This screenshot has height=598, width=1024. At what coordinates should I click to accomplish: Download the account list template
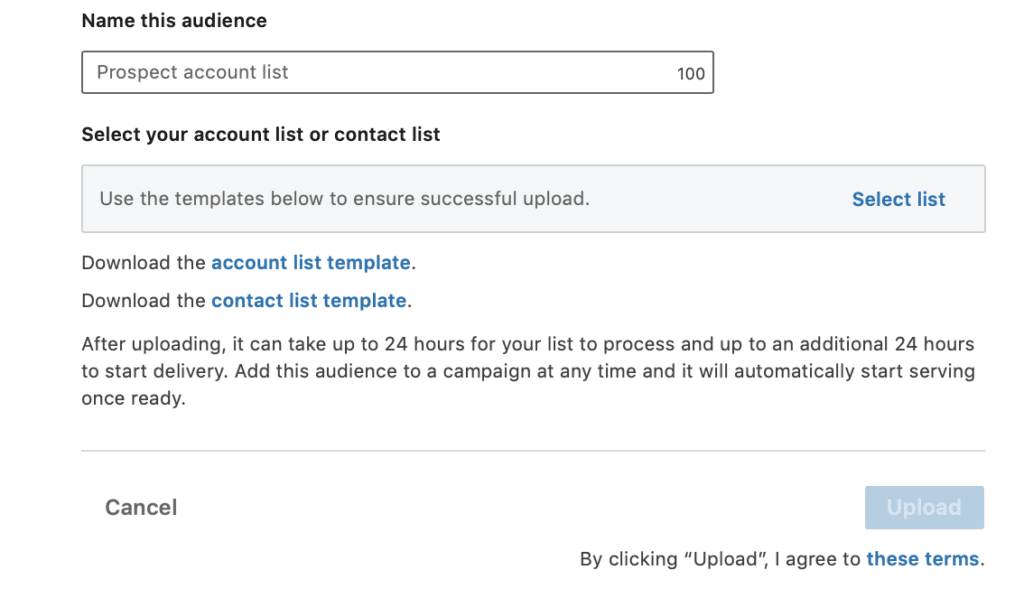pos(310,263)
